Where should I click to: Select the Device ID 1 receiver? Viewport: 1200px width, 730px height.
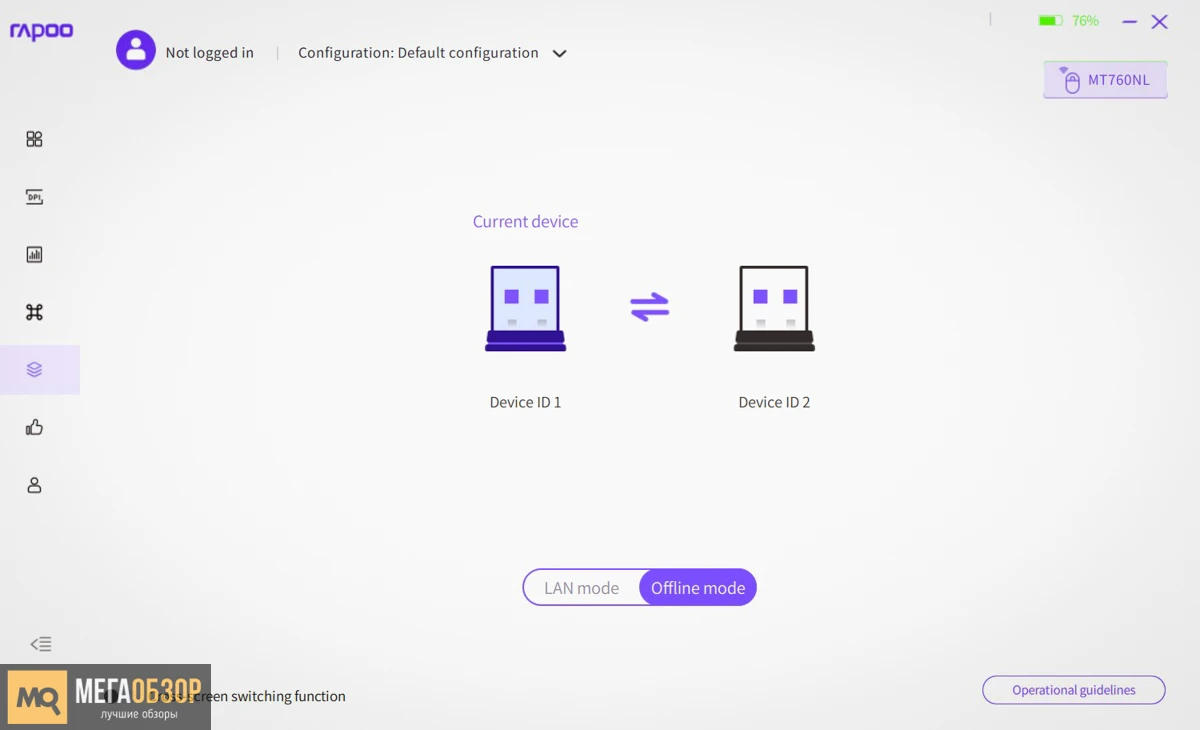(525, 309)
